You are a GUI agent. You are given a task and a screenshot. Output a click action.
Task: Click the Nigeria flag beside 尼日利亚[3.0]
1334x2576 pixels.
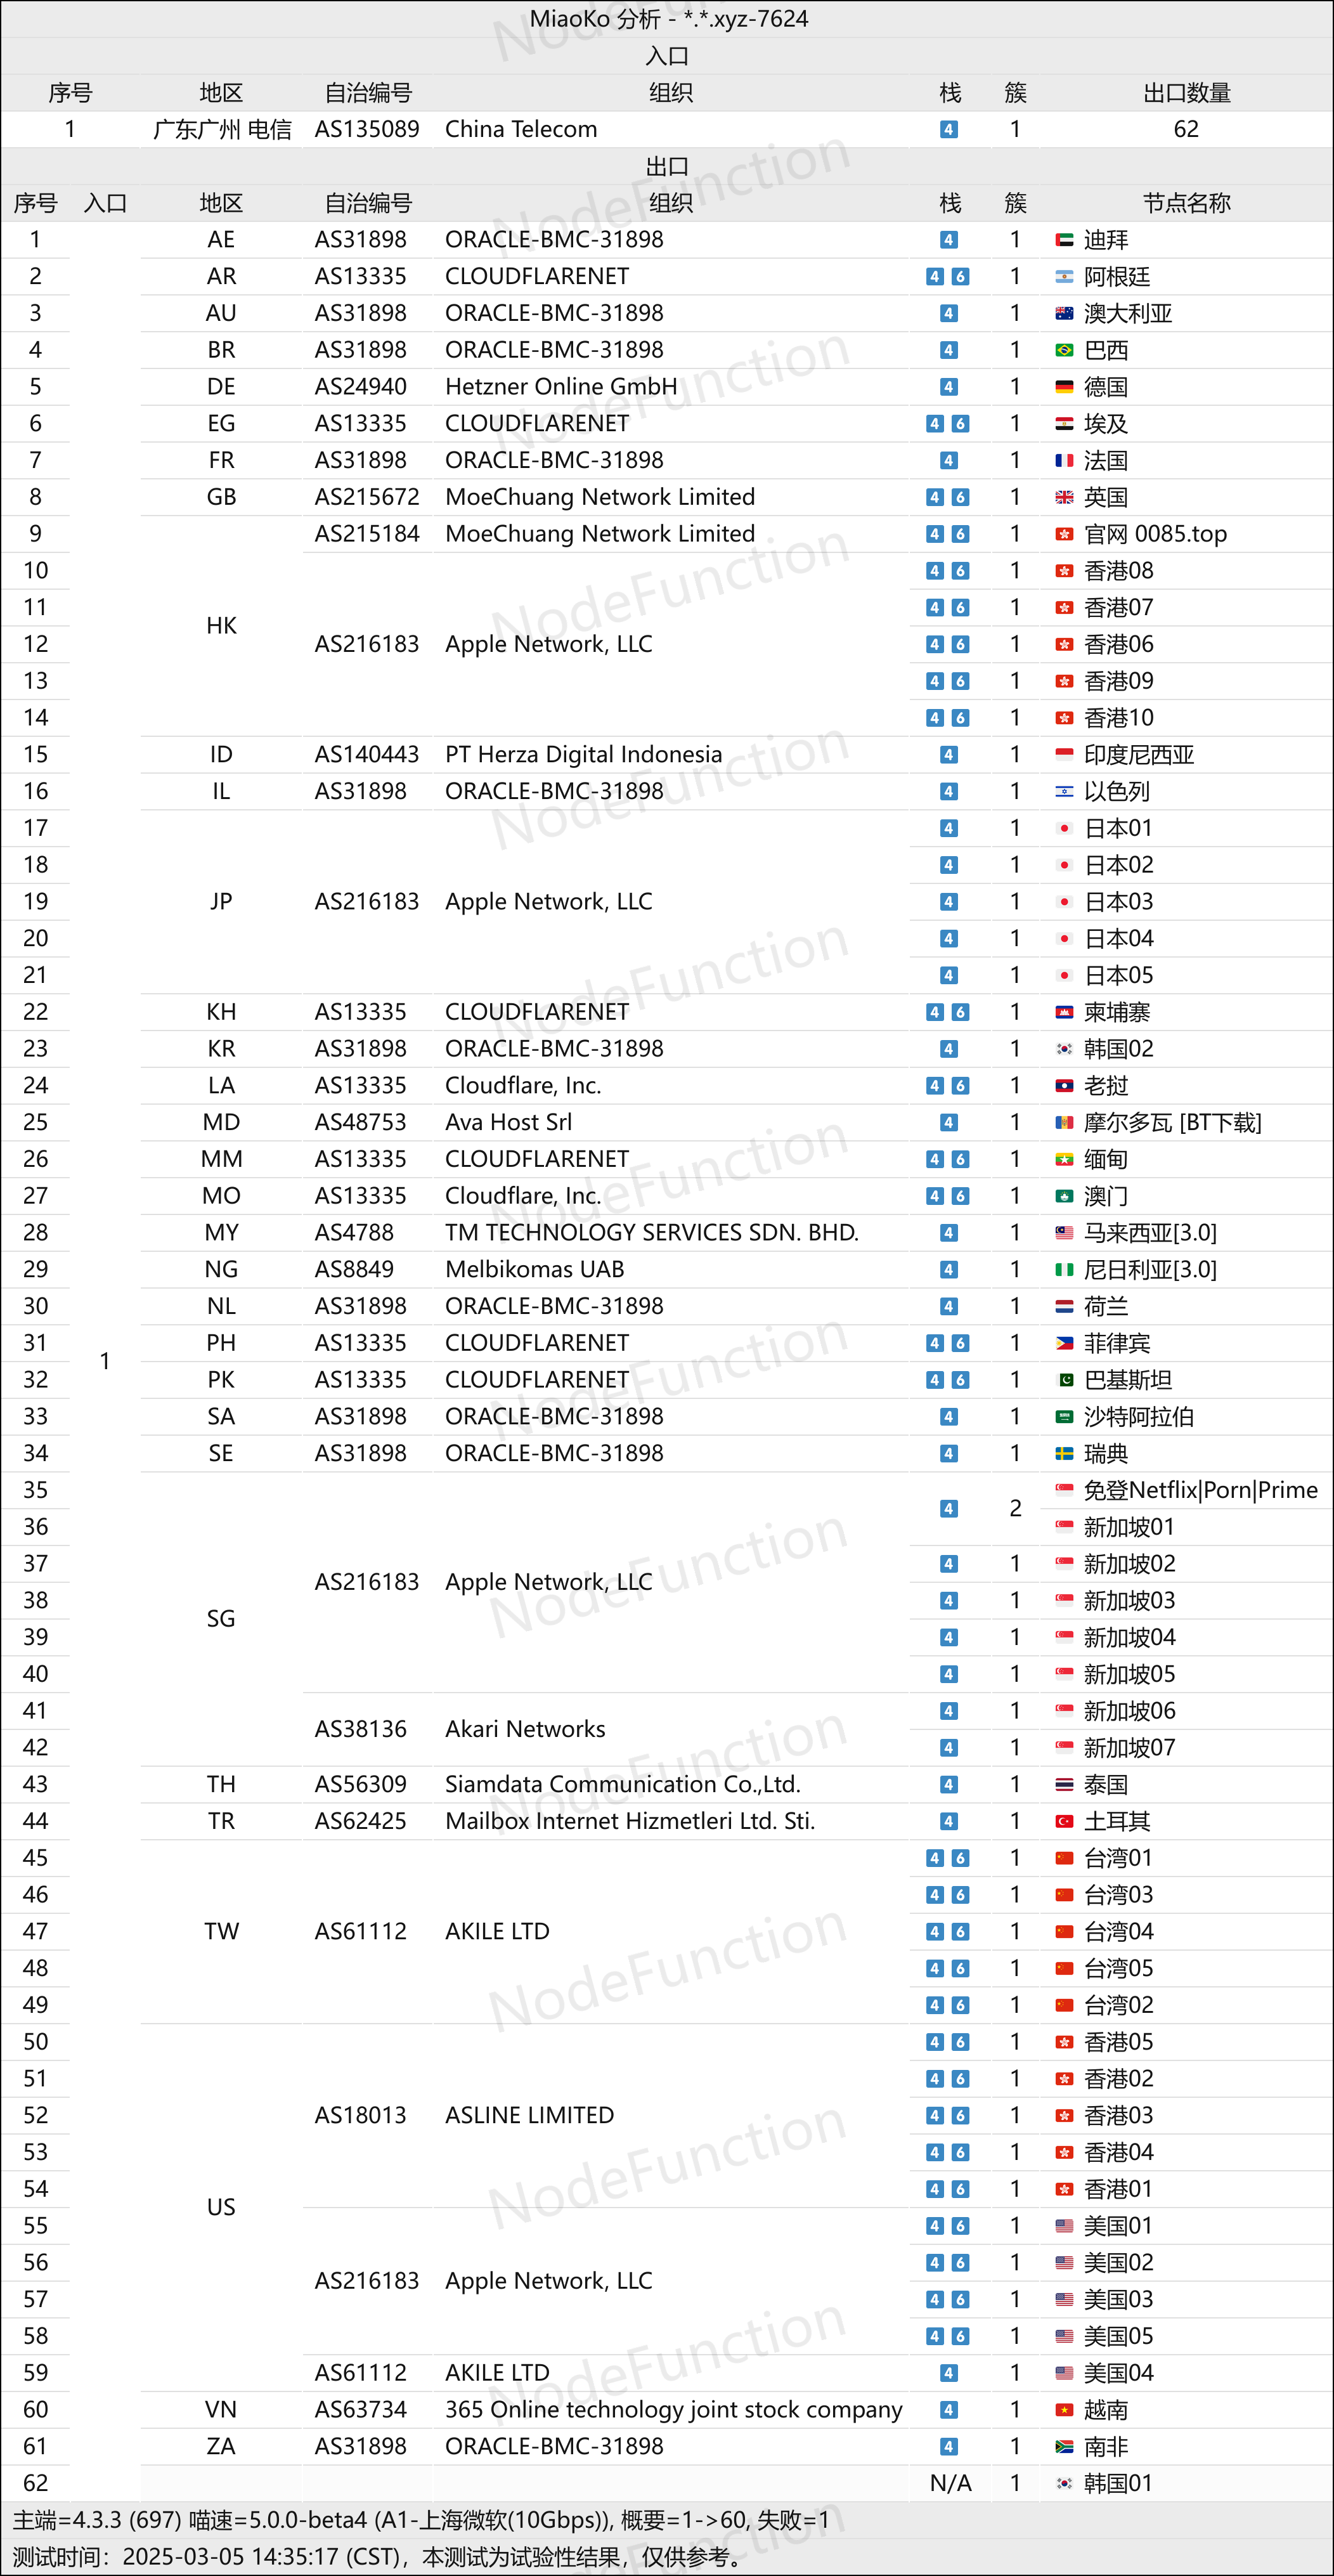[1064, 1270]
